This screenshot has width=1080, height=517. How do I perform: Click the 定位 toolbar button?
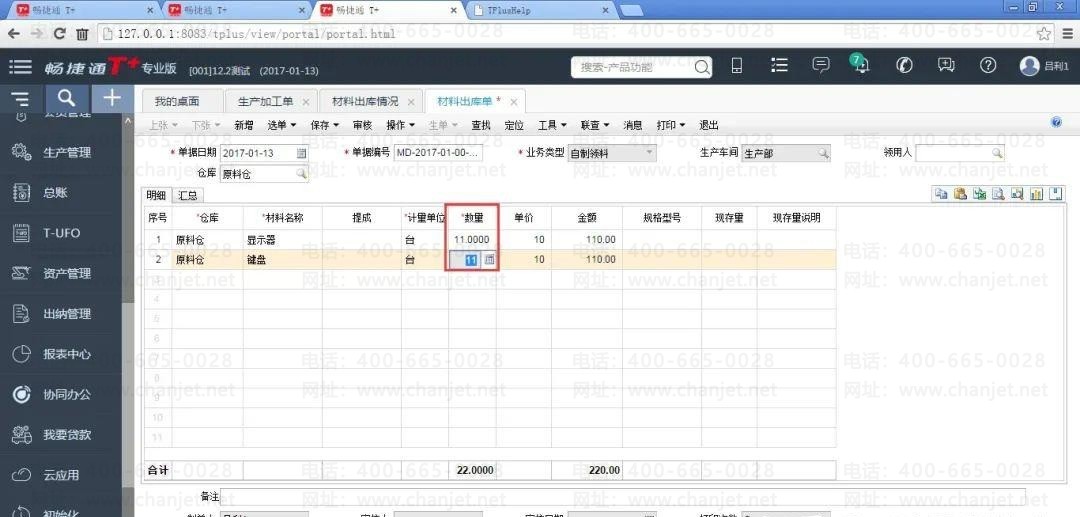(x=514, y=125)
